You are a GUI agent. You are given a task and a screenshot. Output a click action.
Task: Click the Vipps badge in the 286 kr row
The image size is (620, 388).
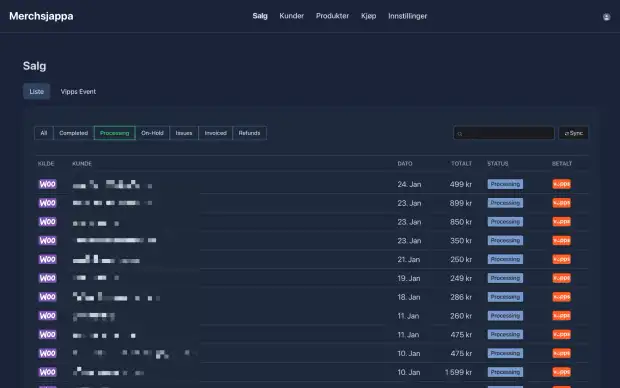[561, 297]
